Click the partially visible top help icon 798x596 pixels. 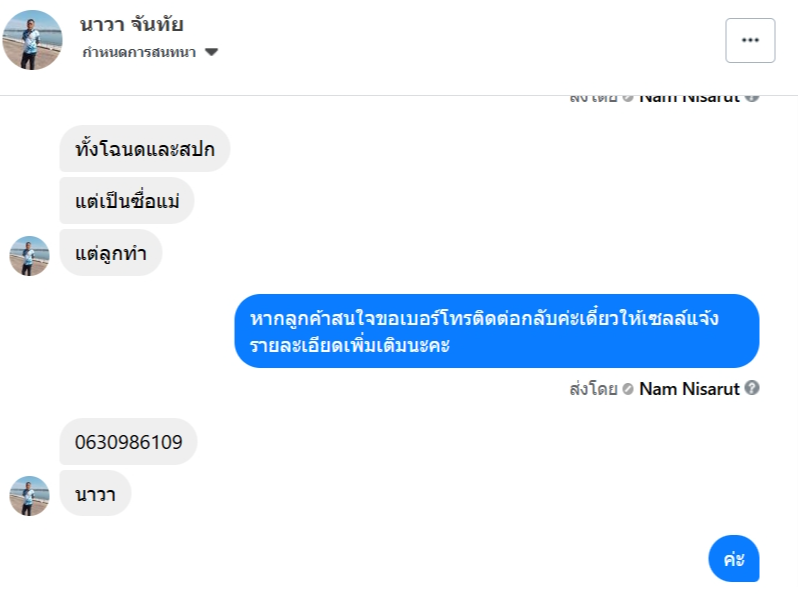tap(752, 98)
